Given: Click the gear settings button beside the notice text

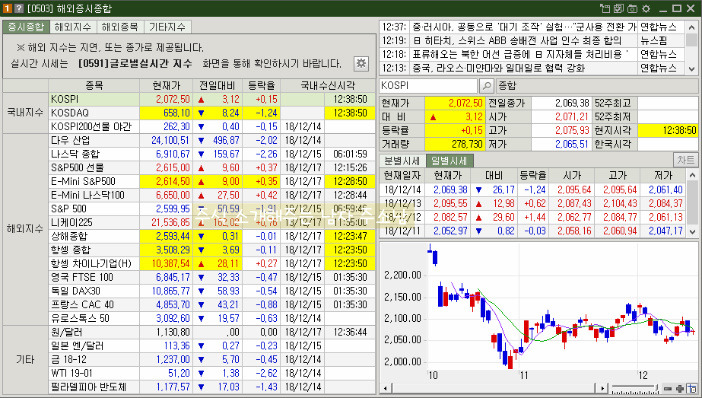Looking at the screenshot, I should [x=361, y=63].
